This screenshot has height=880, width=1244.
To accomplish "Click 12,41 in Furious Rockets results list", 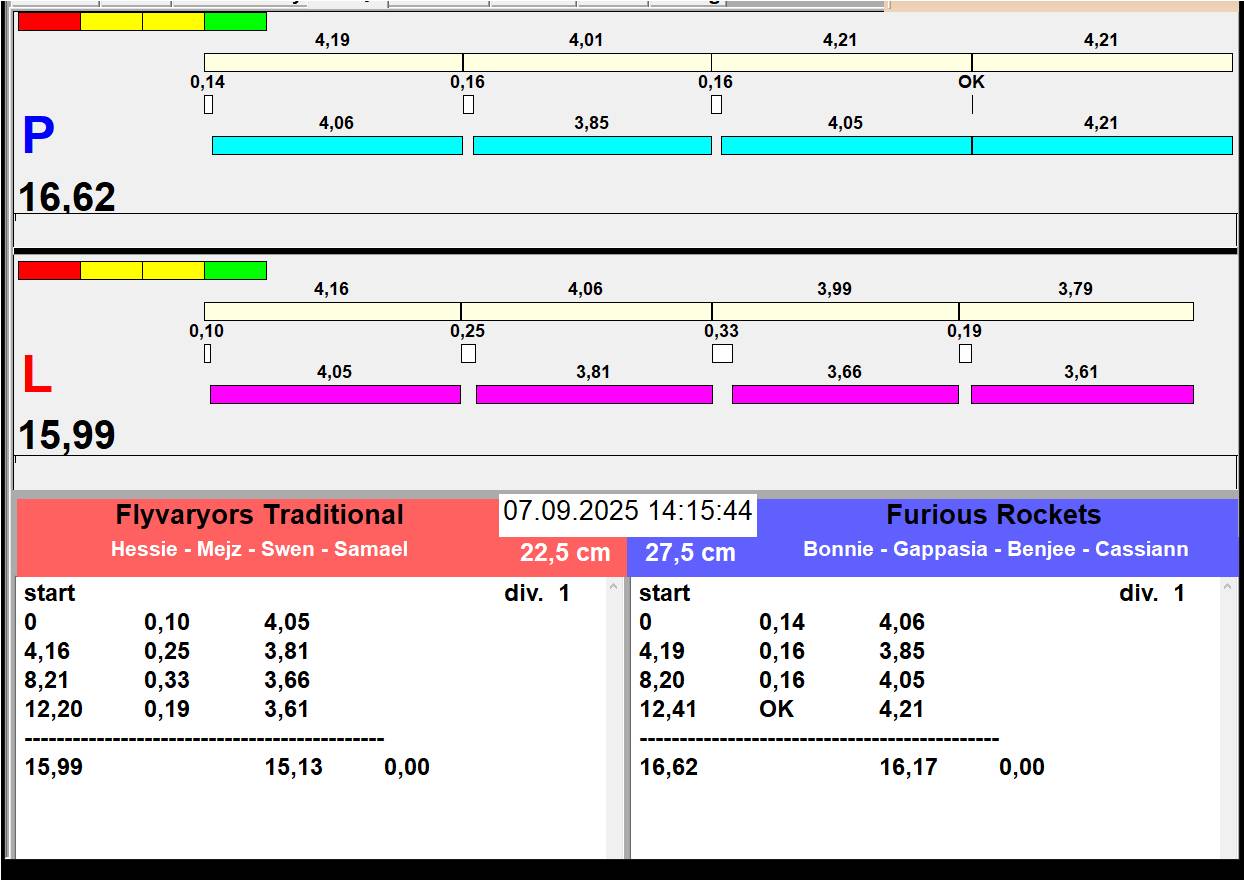I will pyautogui.click(x=668, y=709).
